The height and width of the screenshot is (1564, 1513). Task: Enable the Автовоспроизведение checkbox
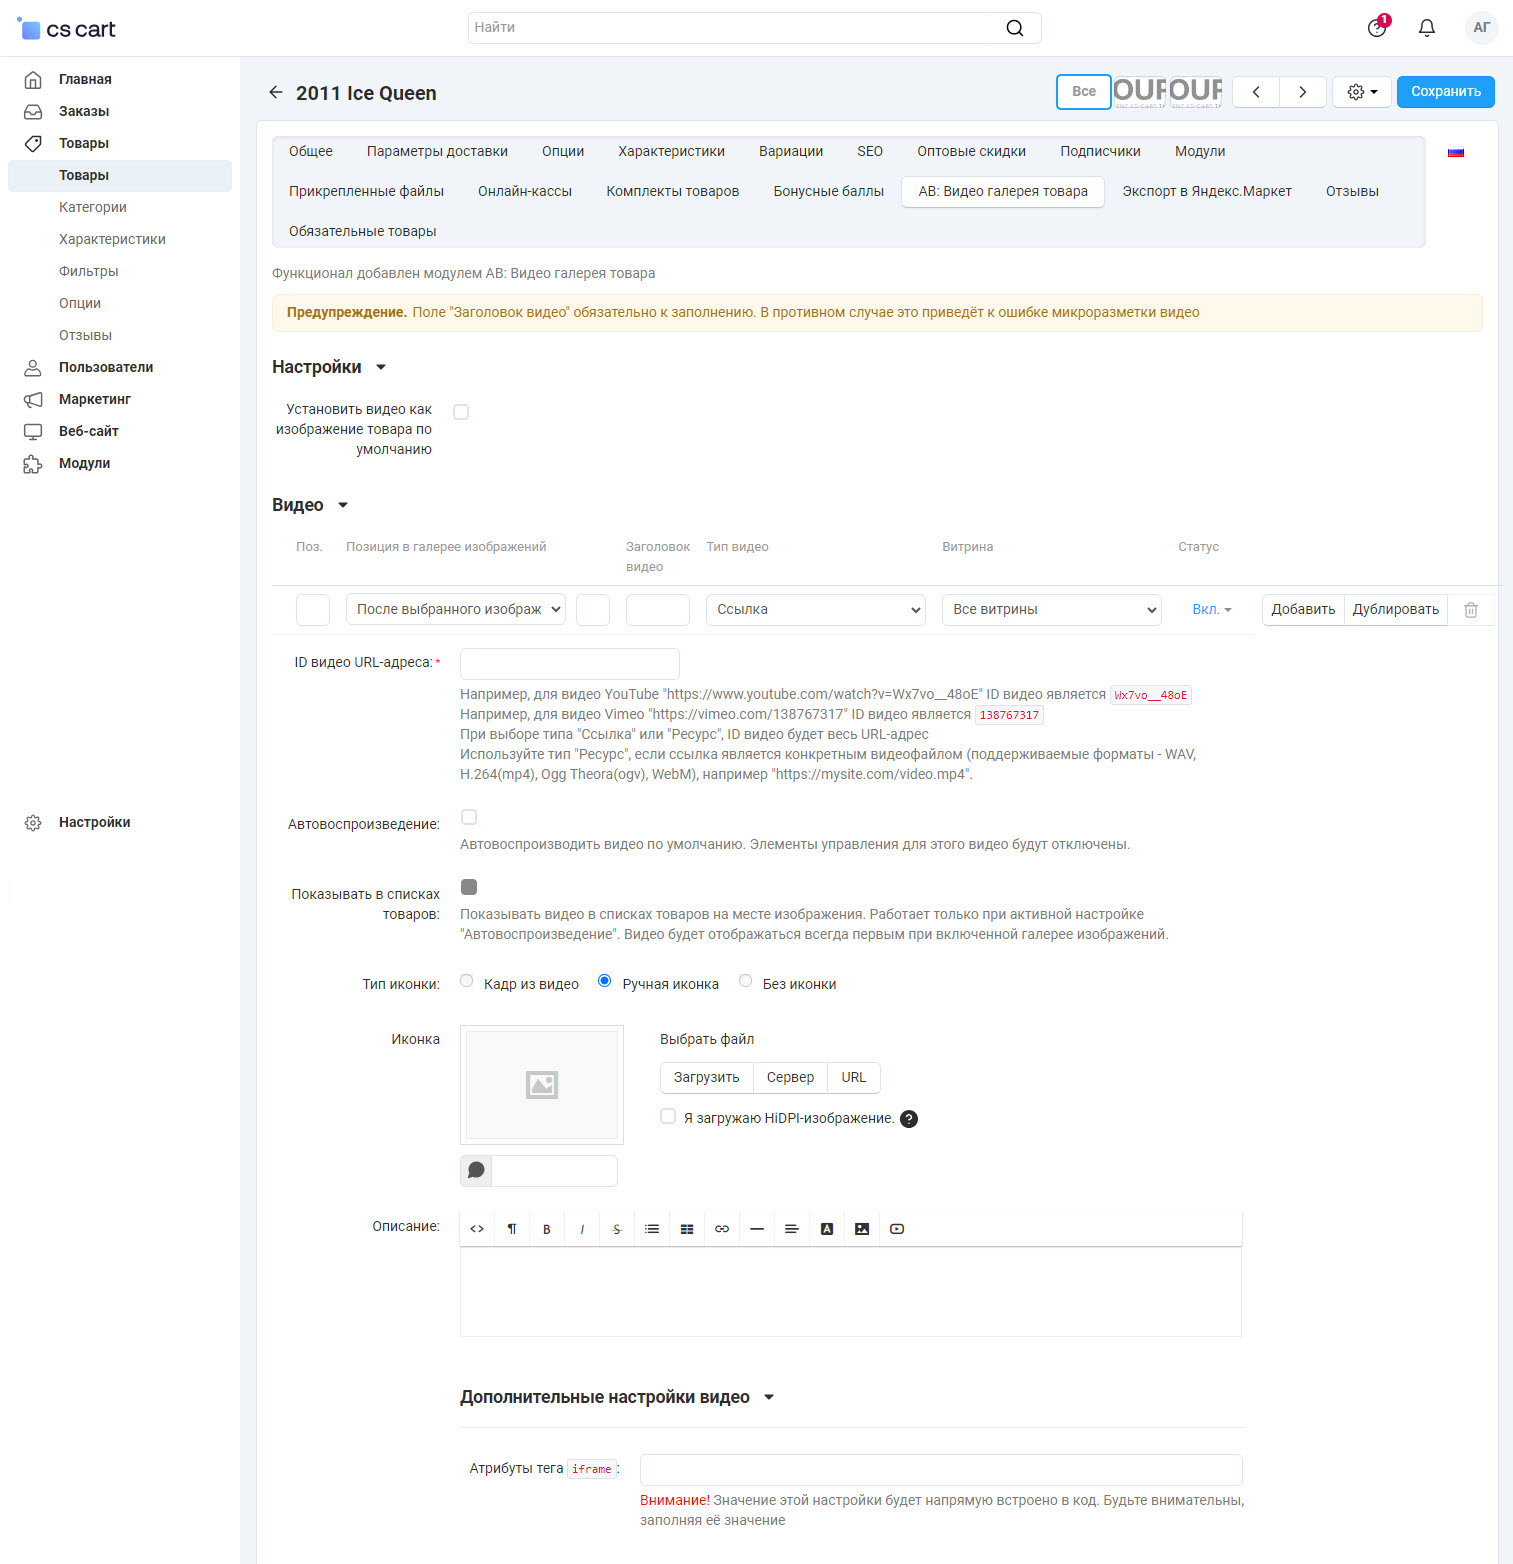tap(469, 817)
